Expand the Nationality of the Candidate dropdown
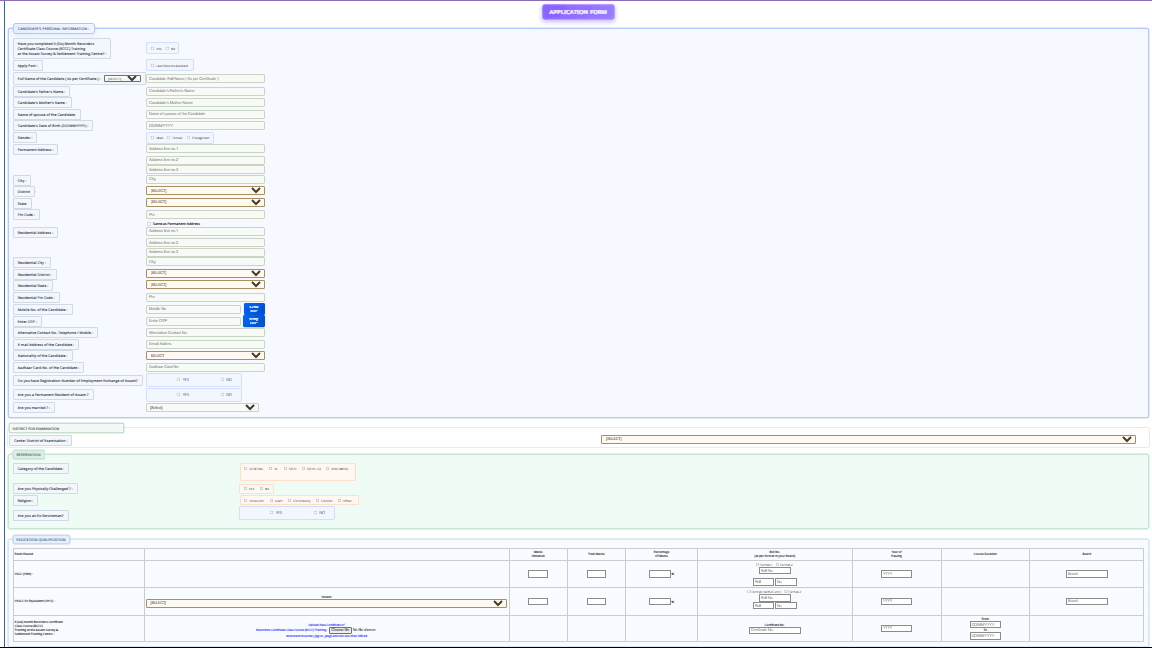This screenshot has height=648, width=1152. [x=205, y=355]
